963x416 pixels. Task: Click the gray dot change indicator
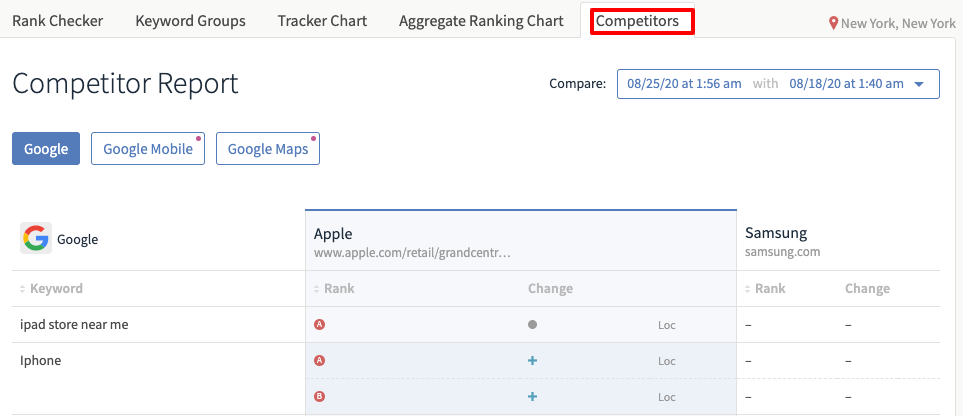[532, 324]
